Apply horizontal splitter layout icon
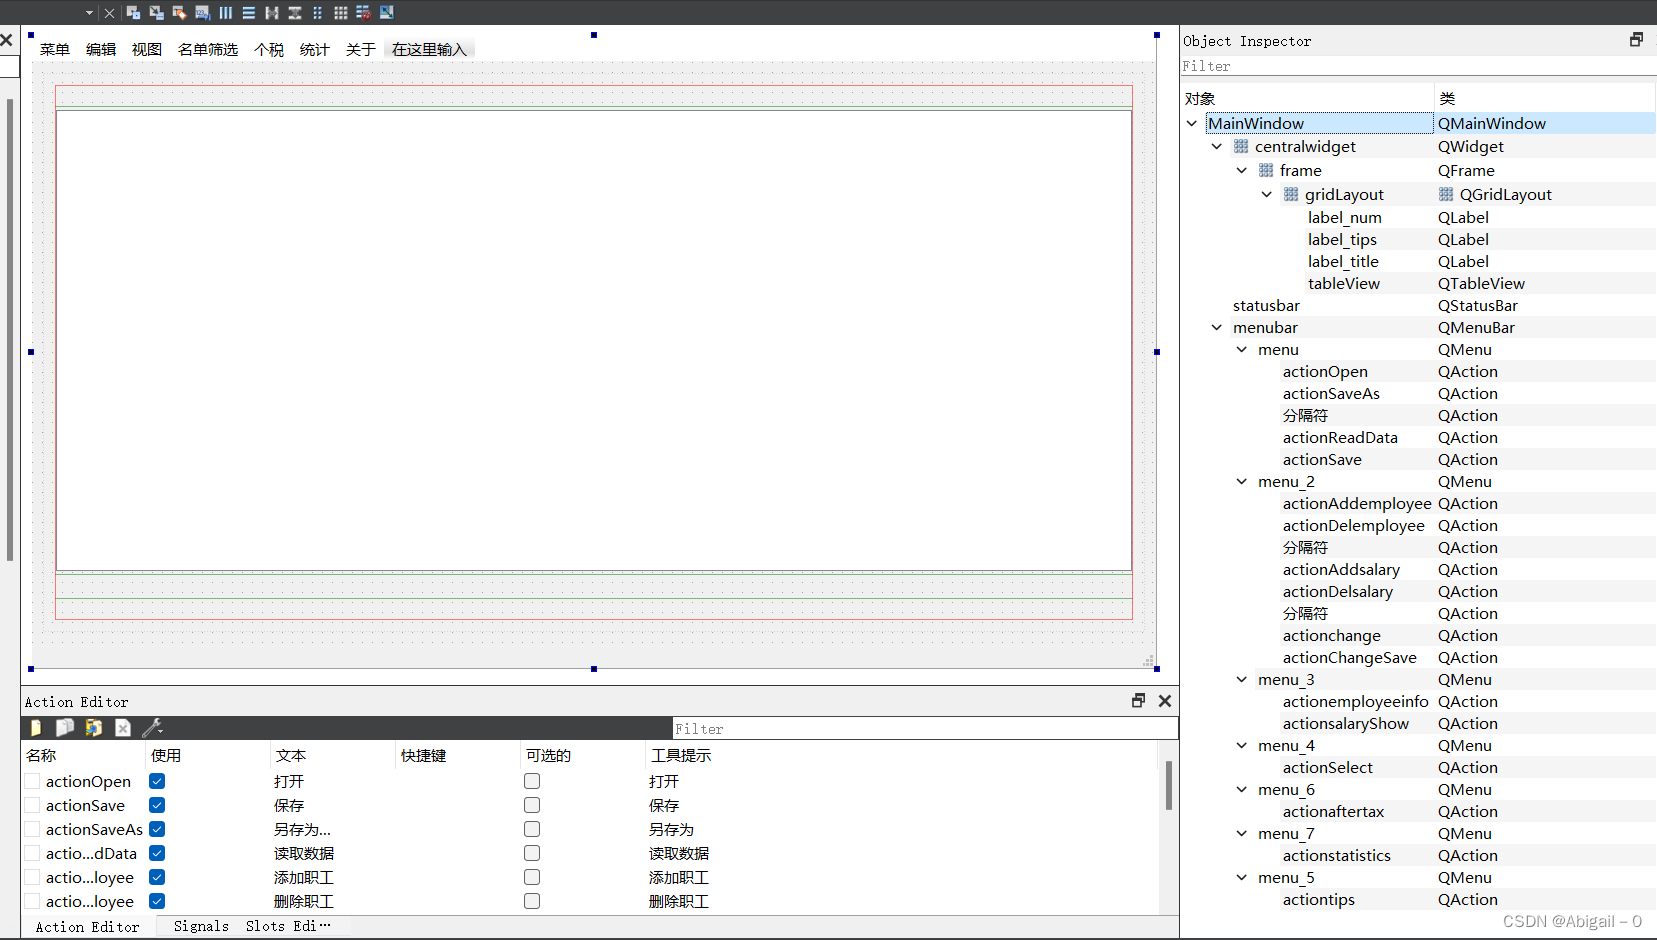Image resolution: width=1657 pixels, height=940 pixels. 271,13
